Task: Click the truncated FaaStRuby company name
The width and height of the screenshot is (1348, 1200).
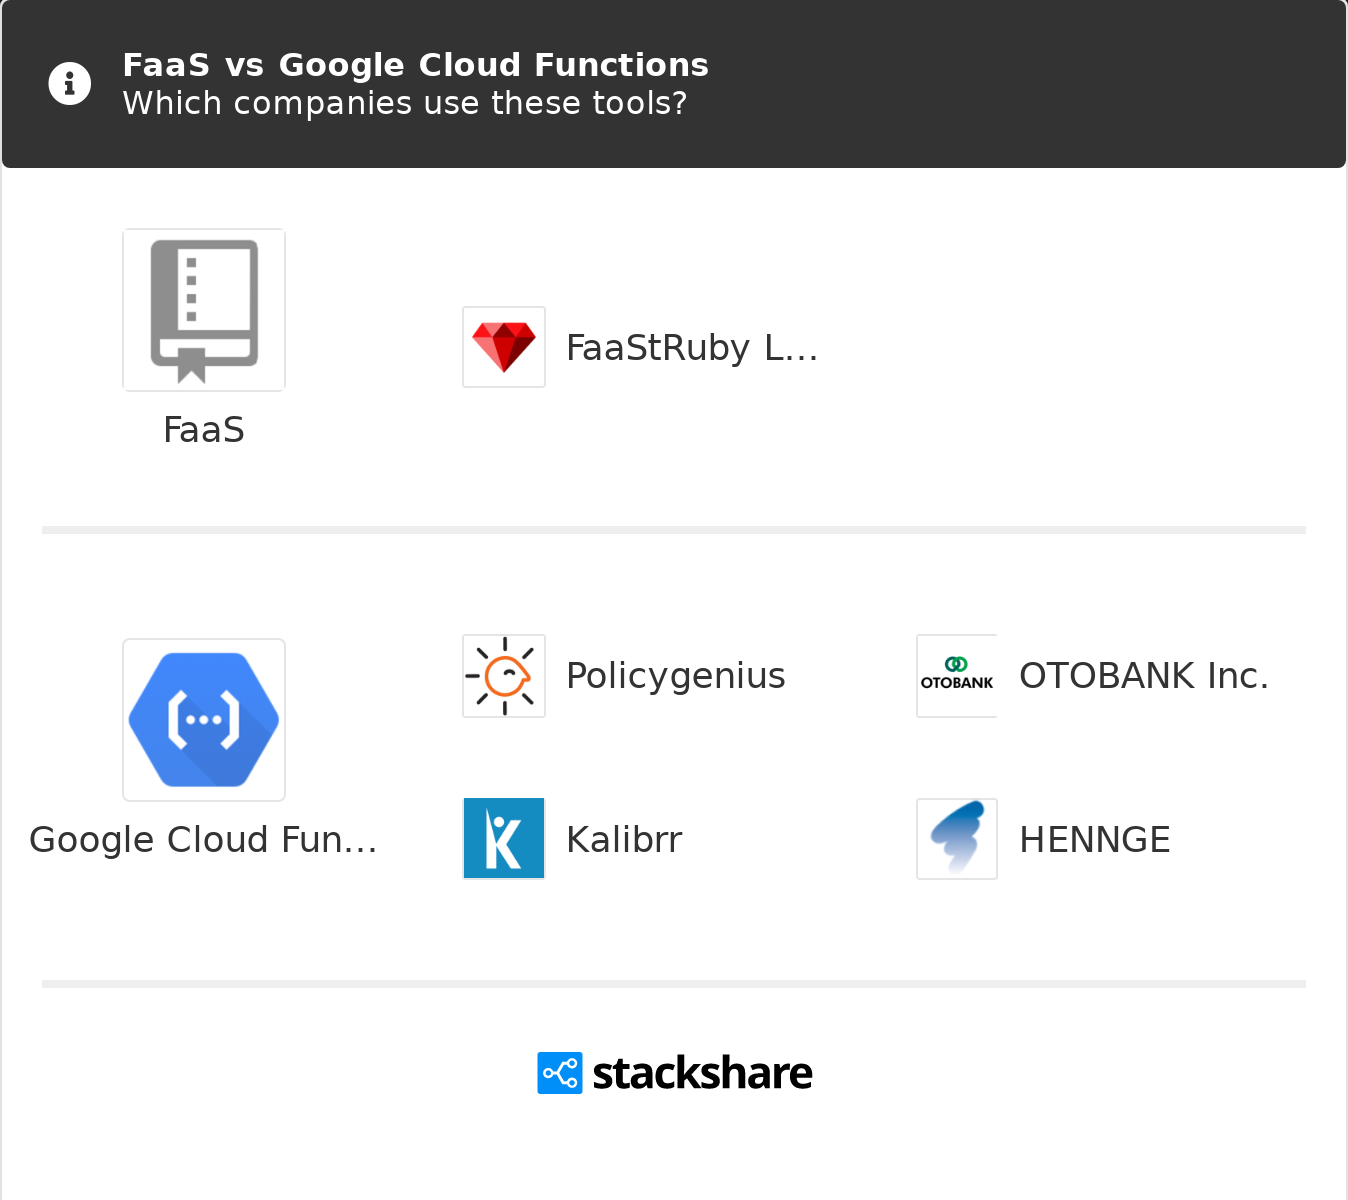Action: [692, 348]
